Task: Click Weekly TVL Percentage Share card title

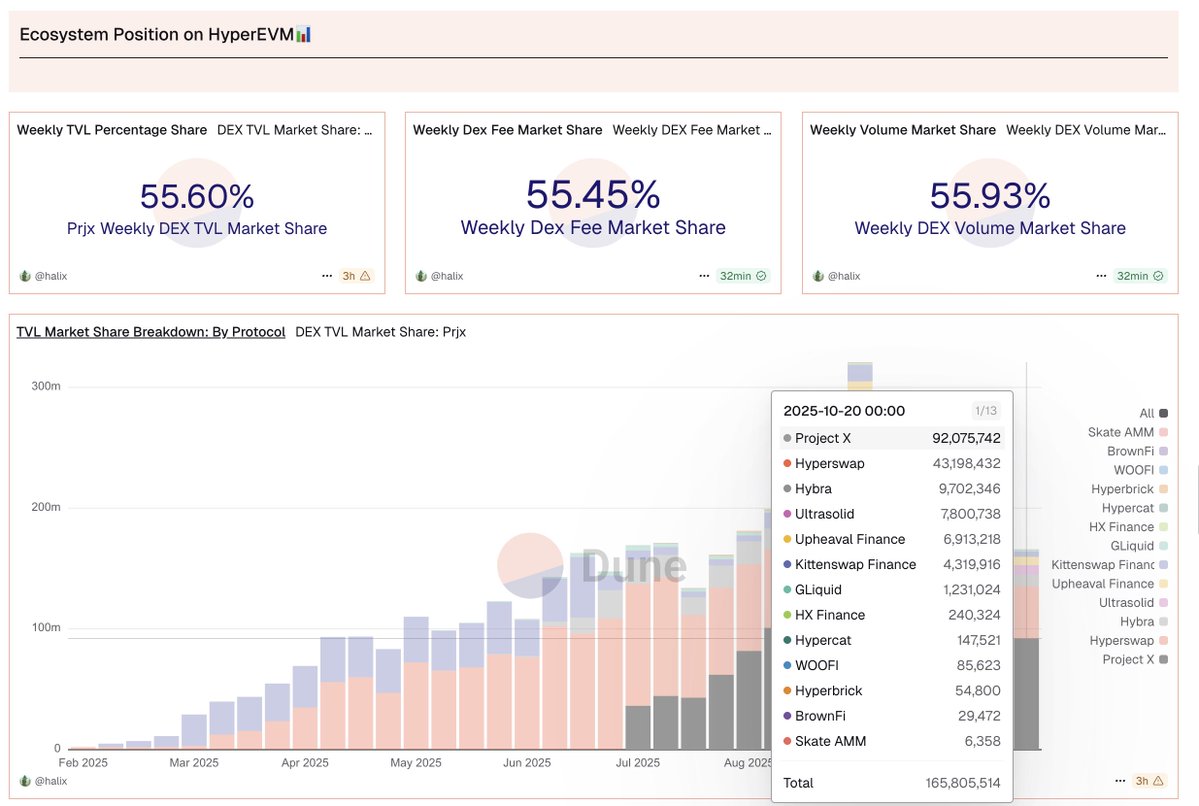Action: (112, 130)
